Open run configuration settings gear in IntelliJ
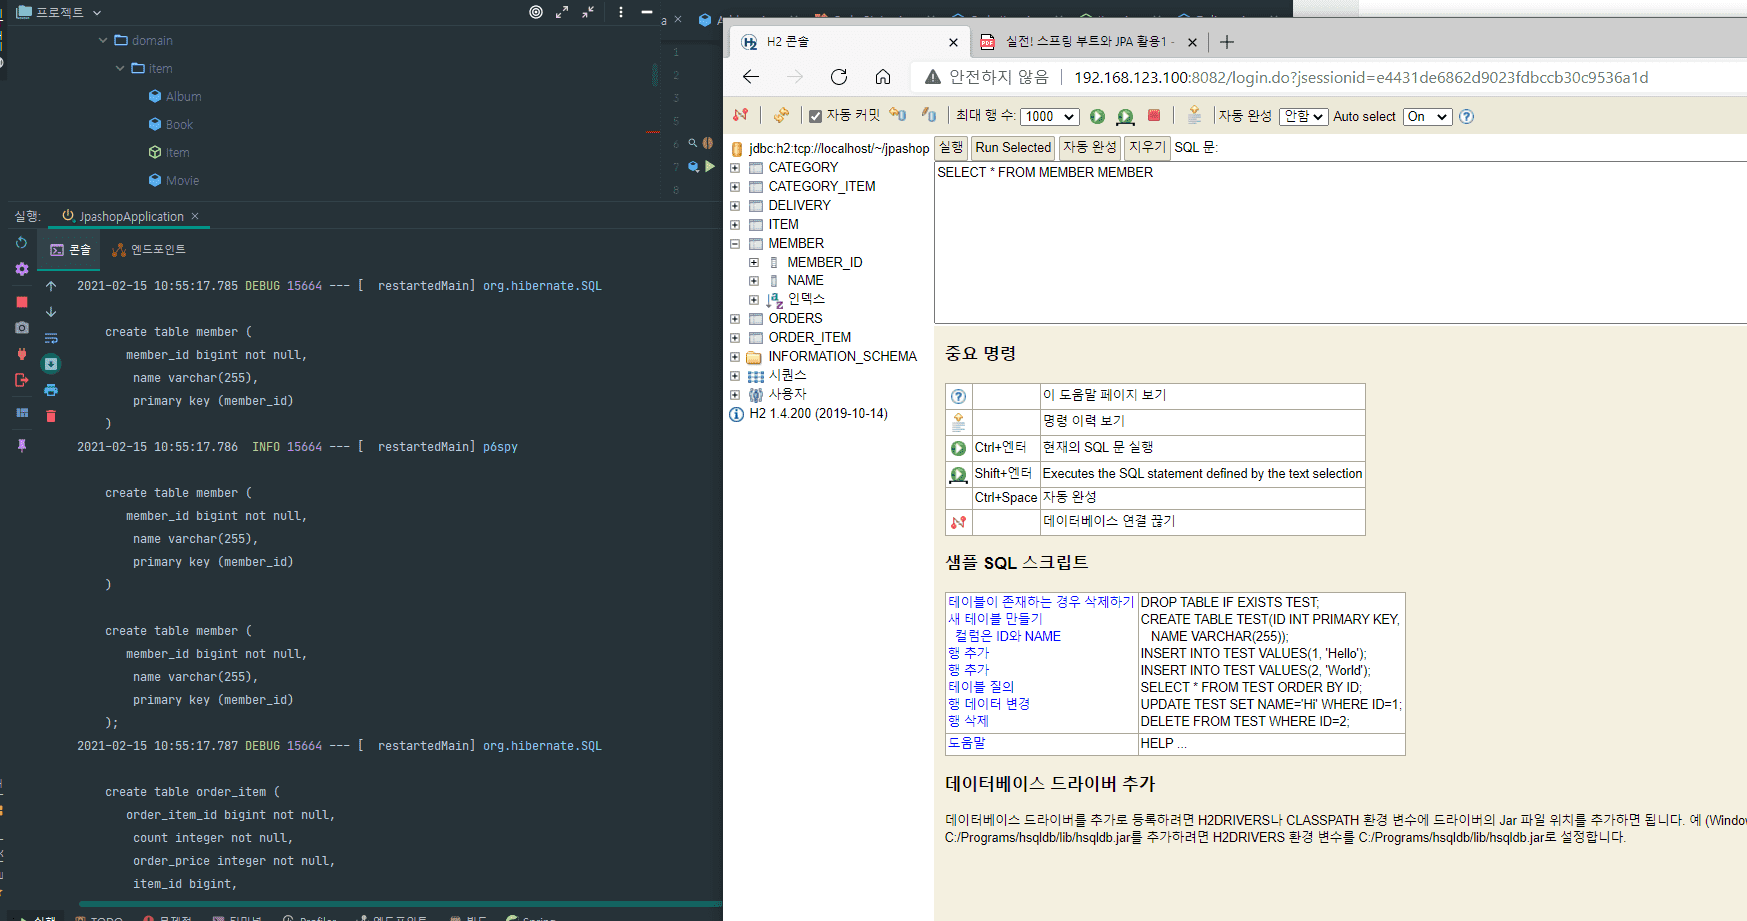Viewport: 1747px width, 921px height. (x=22, y=269)
